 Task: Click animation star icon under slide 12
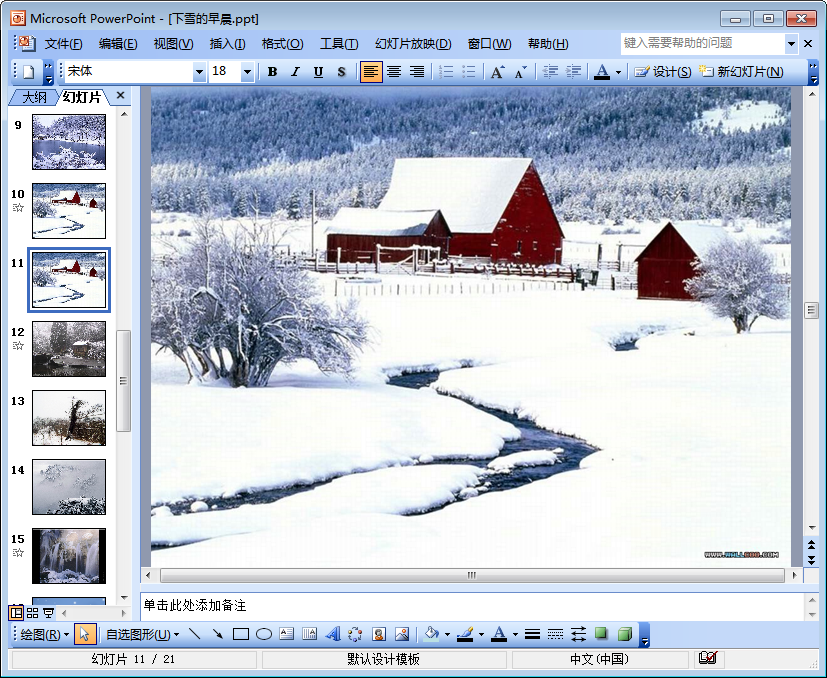(x=18, y=346)
